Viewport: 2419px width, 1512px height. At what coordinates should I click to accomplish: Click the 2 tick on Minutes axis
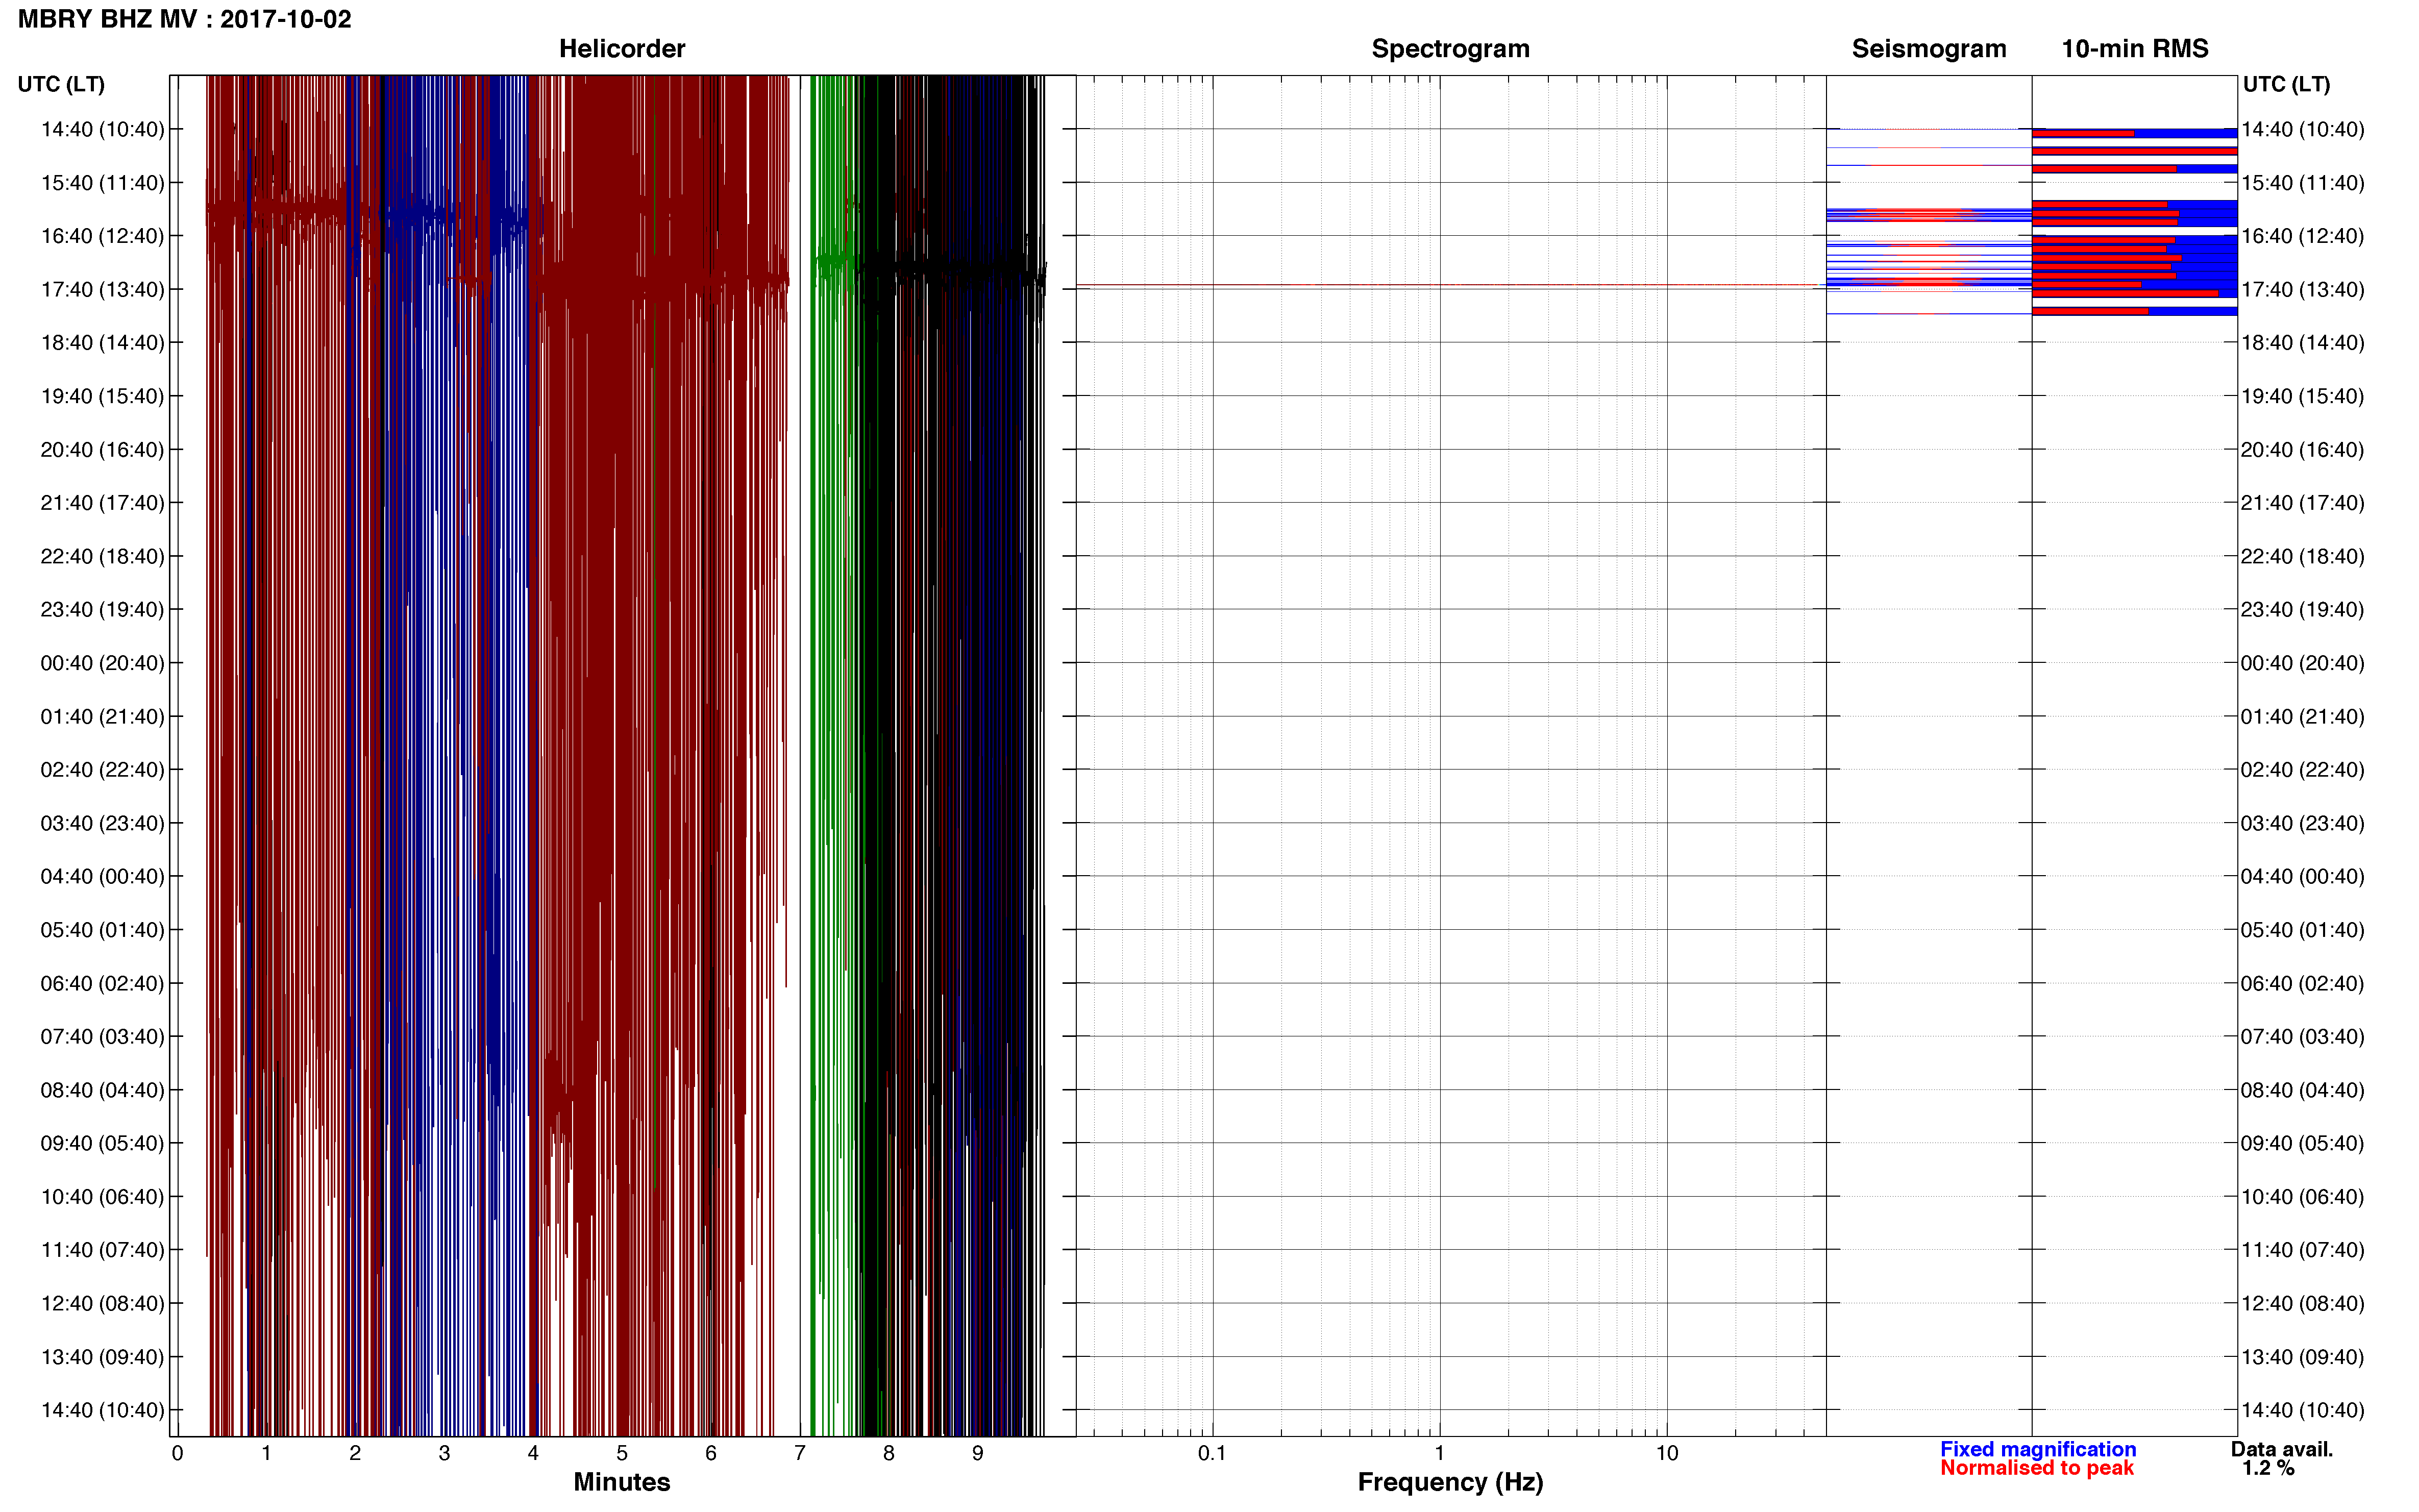point(355,1453)
